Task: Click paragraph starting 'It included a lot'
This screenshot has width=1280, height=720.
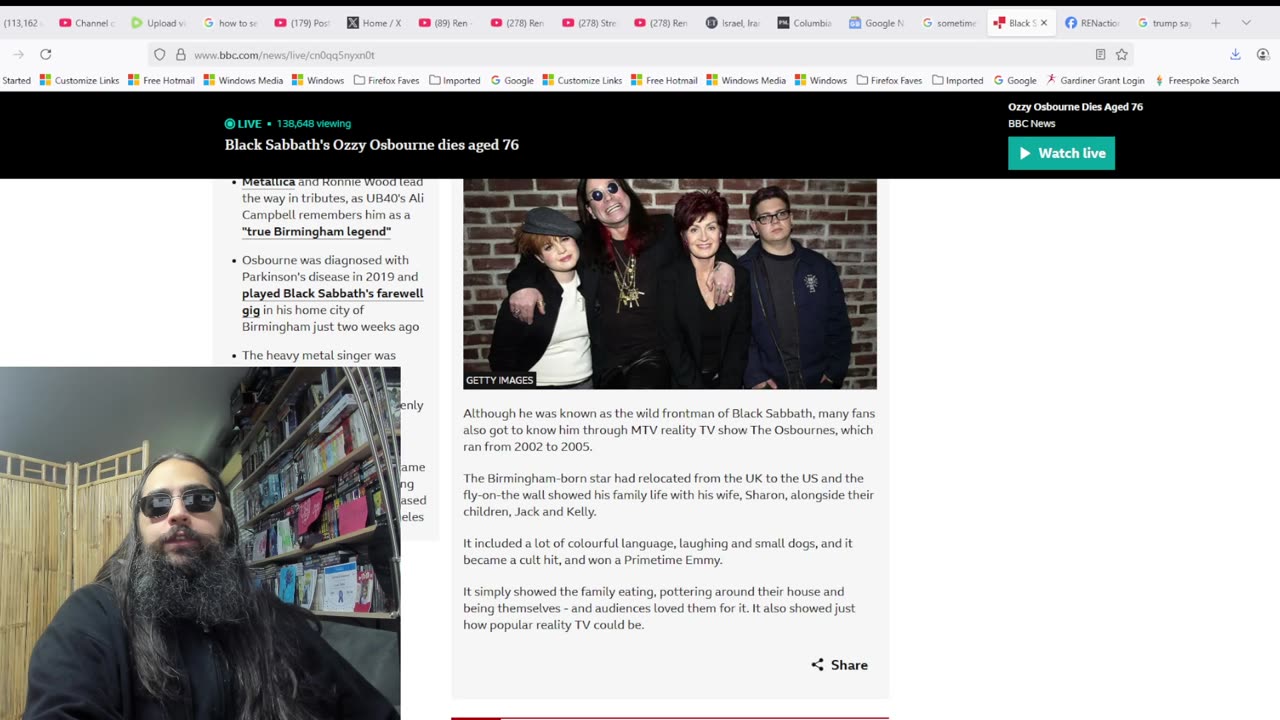Action: click(658, 552)
